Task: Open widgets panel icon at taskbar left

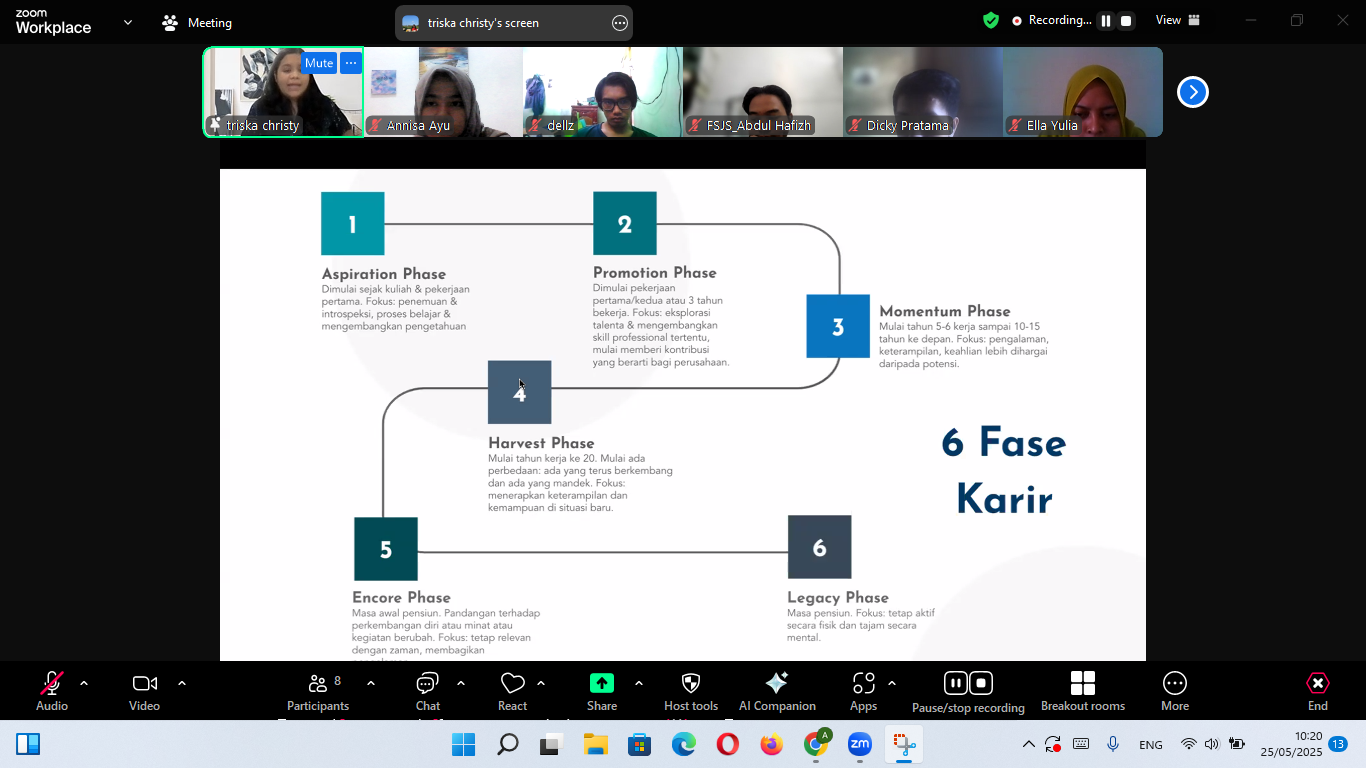Action: (x=28, y=744)
